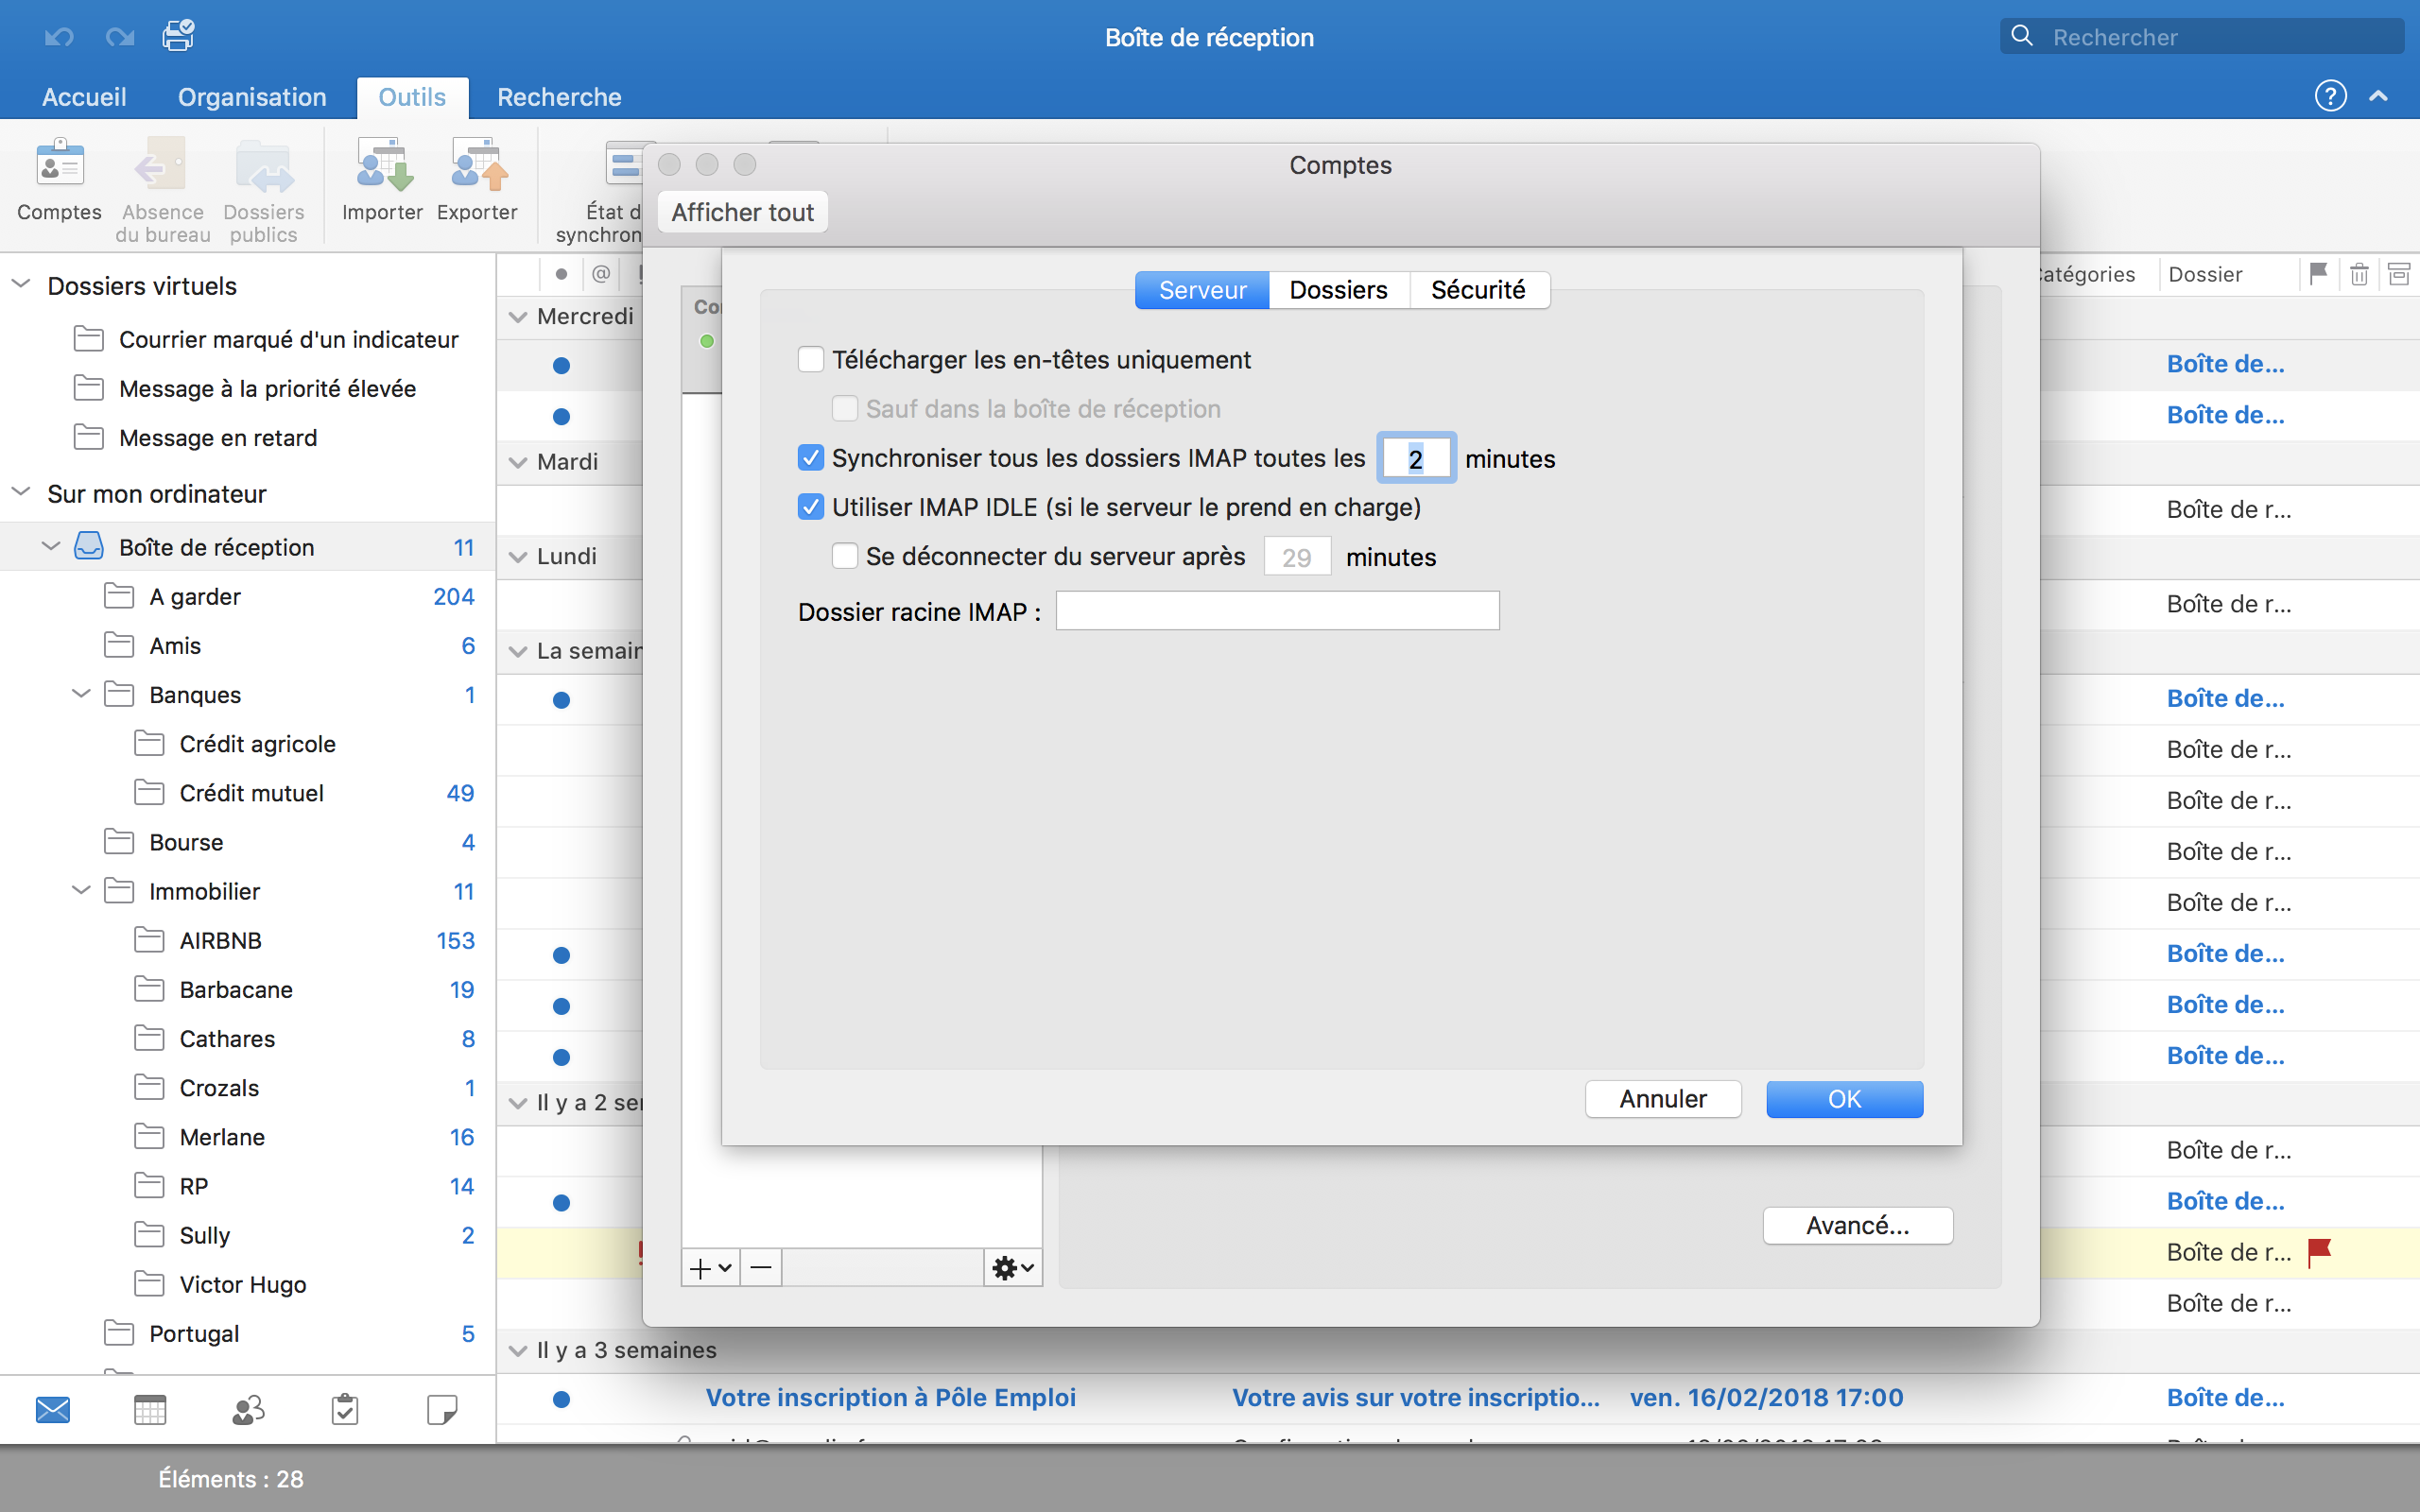Open the calendar view icon
The height and width of the screenshot is (1512, 2420).
point(150,1410)
